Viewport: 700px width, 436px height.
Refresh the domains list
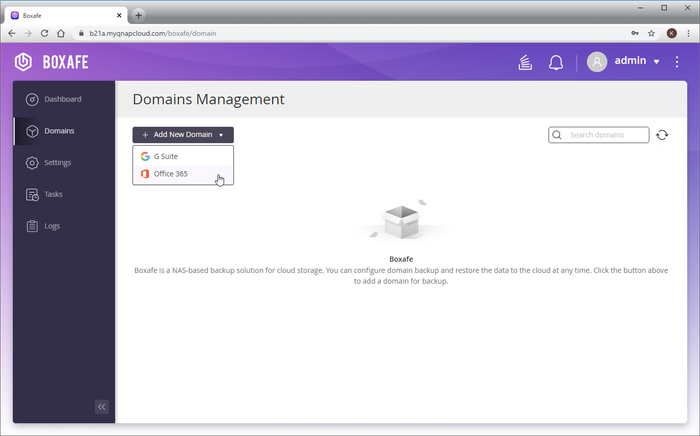click(x=662, y=135)
